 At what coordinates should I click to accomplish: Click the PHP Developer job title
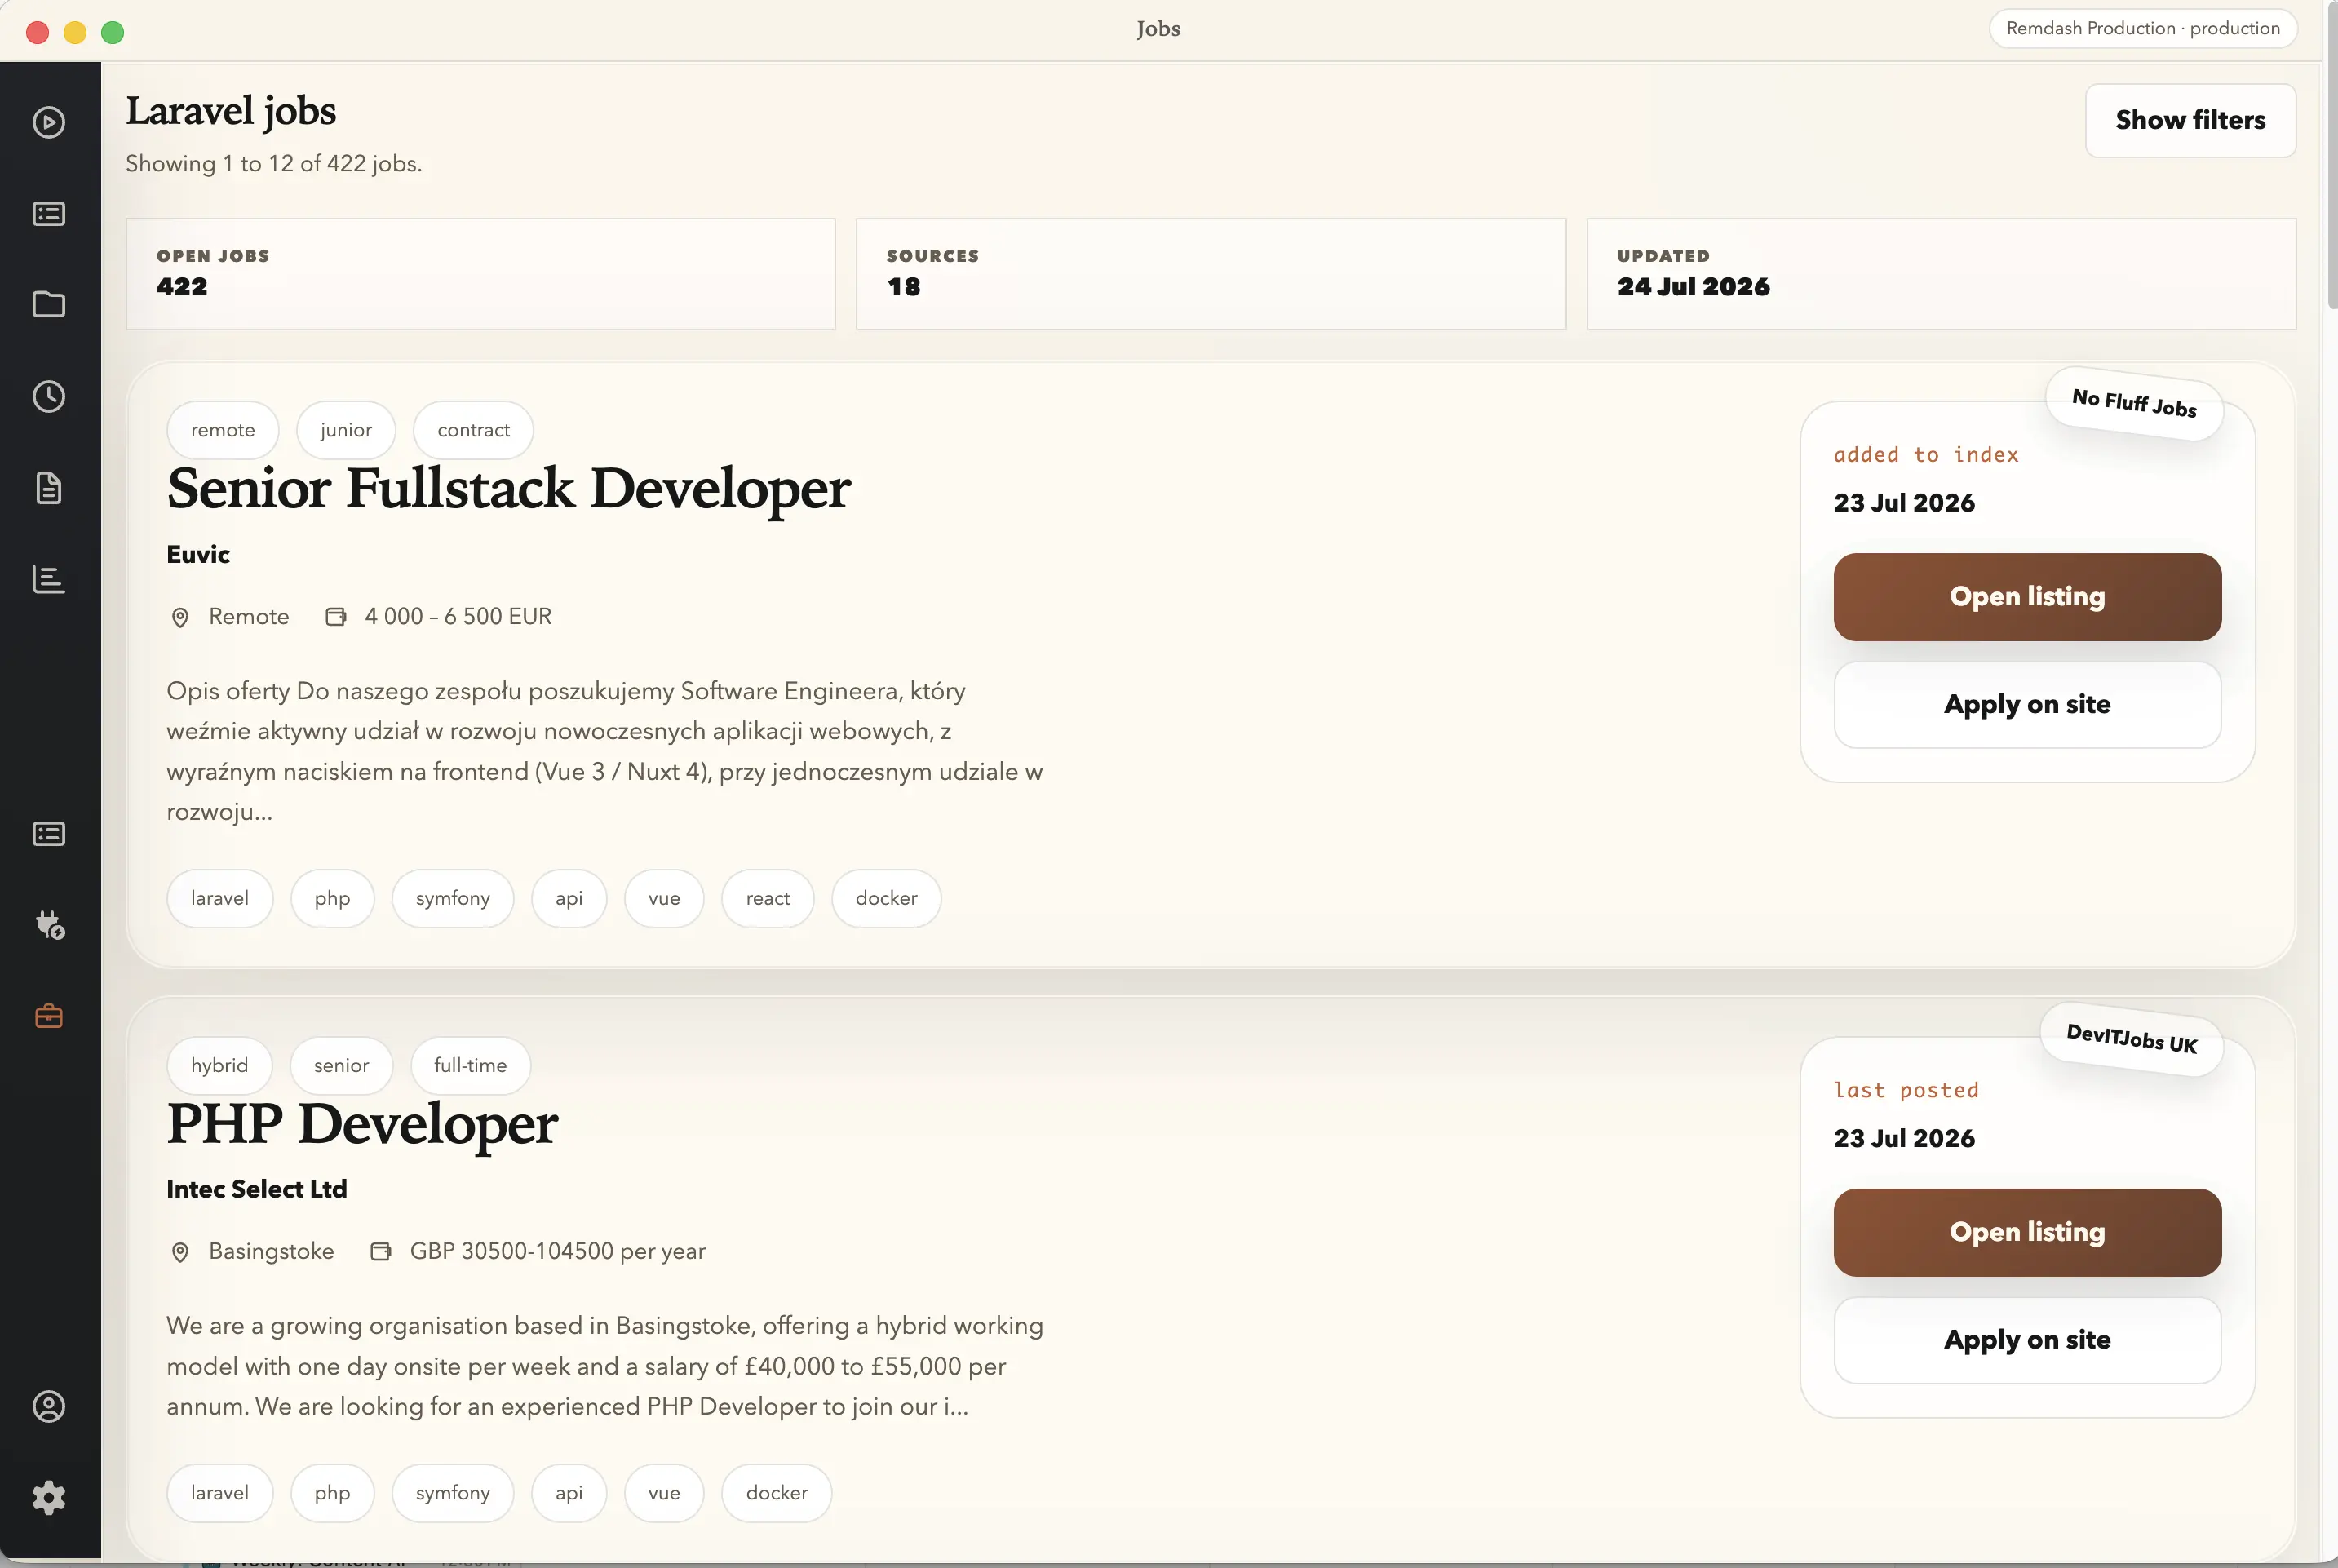click(x=362, y=1124)
